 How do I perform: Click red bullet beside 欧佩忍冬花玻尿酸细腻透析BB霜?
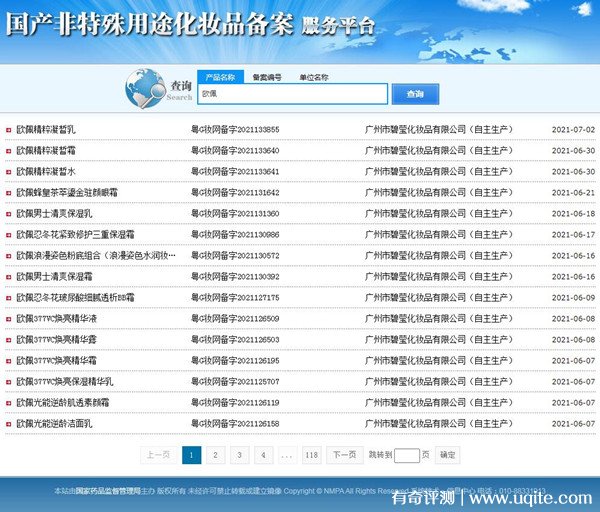(9, 298)
